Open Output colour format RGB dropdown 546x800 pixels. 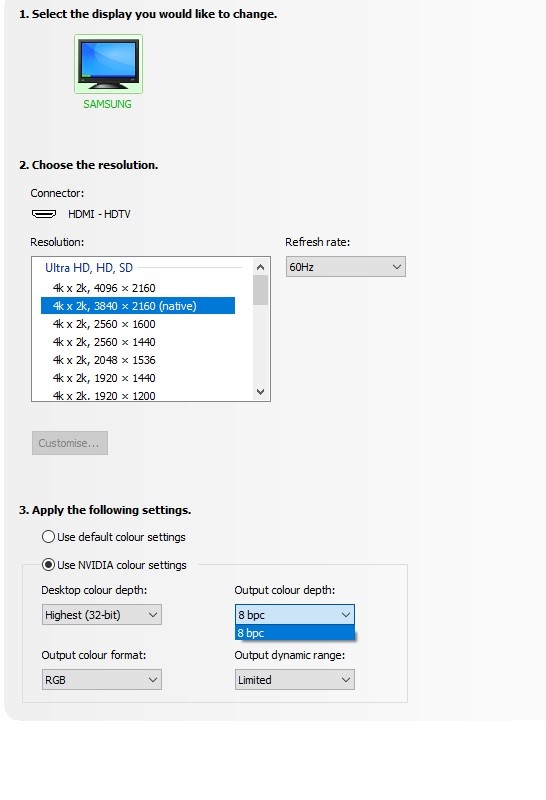pos(102,680)
